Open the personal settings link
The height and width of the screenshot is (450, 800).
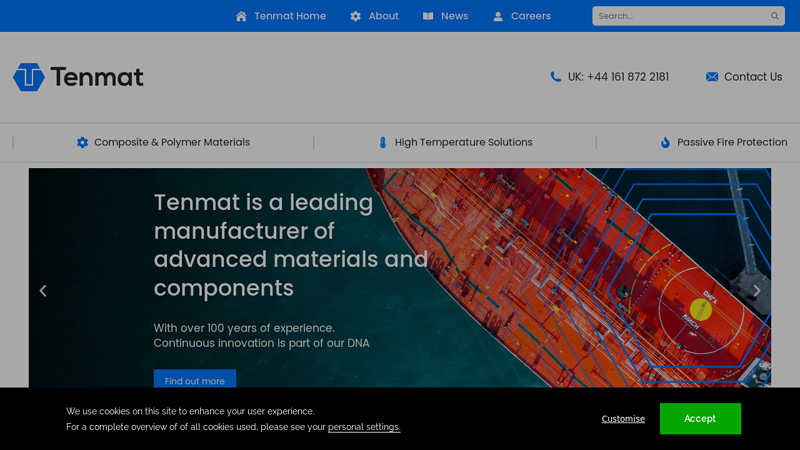(364, 427)
